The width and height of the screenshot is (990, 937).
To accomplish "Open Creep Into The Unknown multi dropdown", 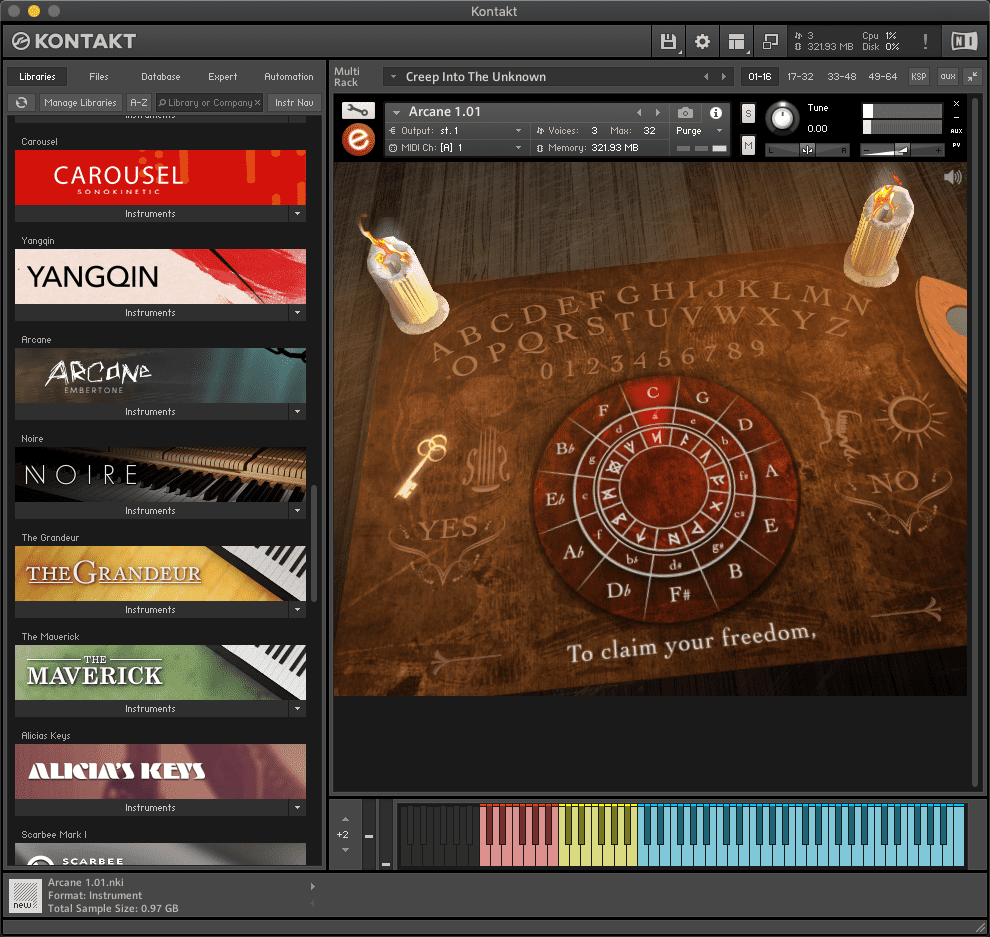I will click(x=393, y=77).
